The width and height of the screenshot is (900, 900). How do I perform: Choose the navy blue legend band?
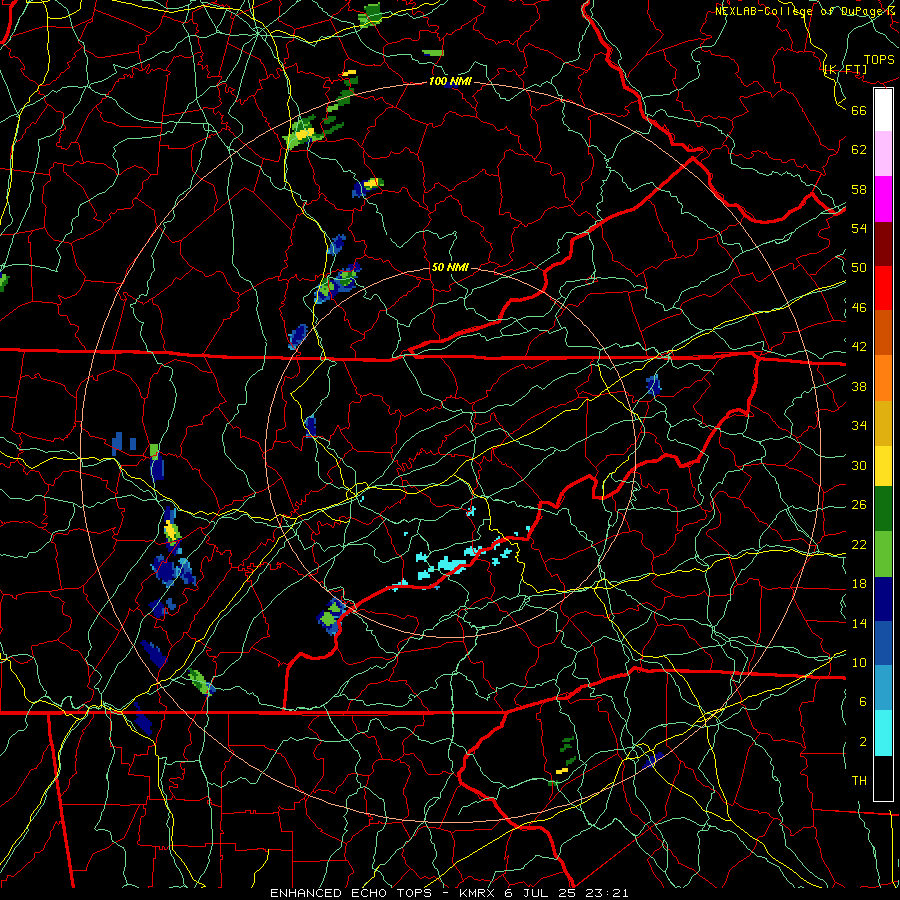(x=883, y=599)
